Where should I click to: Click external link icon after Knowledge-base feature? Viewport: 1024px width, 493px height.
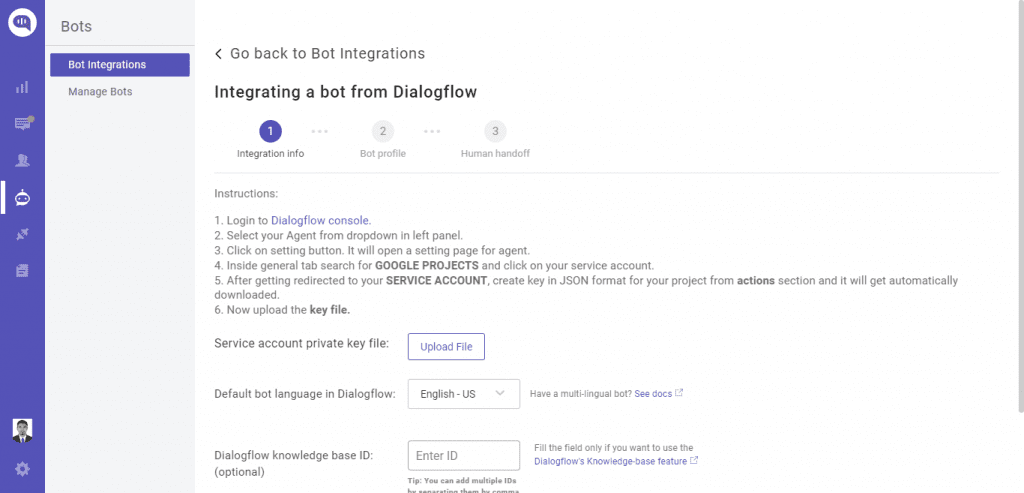tap(694, 460)
